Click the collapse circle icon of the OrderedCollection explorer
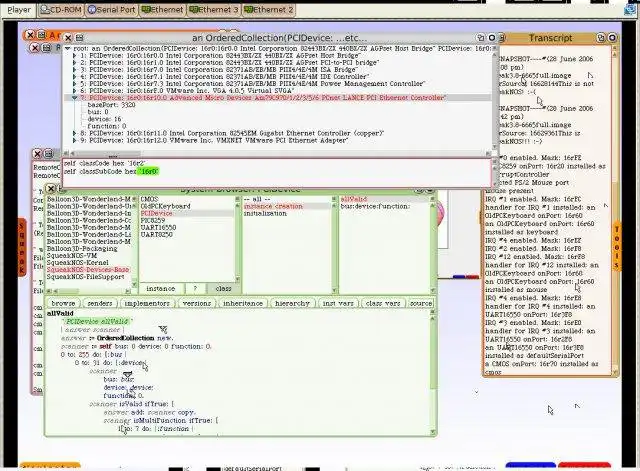Image resolution: width=640 pixels, height=471 pixels. click(492, 38)
